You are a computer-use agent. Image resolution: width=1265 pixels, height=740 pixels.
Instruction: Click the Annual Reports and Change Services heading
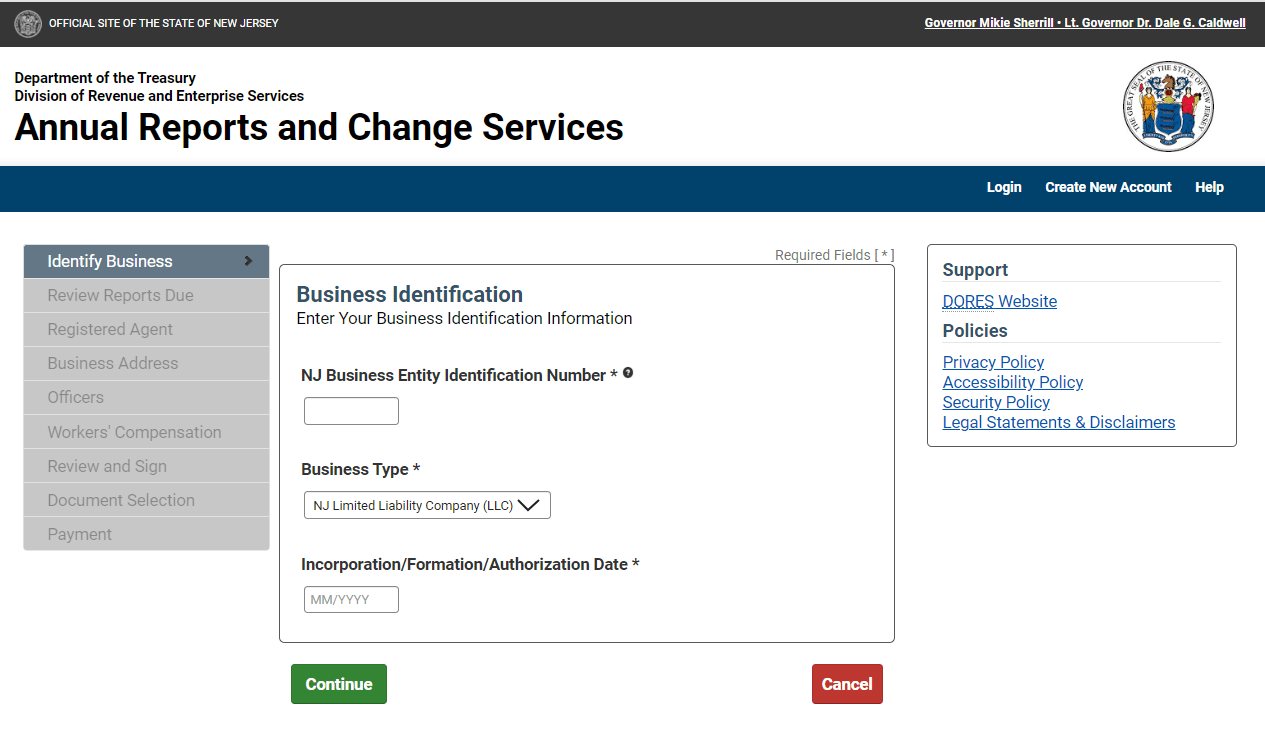point(319,128)
